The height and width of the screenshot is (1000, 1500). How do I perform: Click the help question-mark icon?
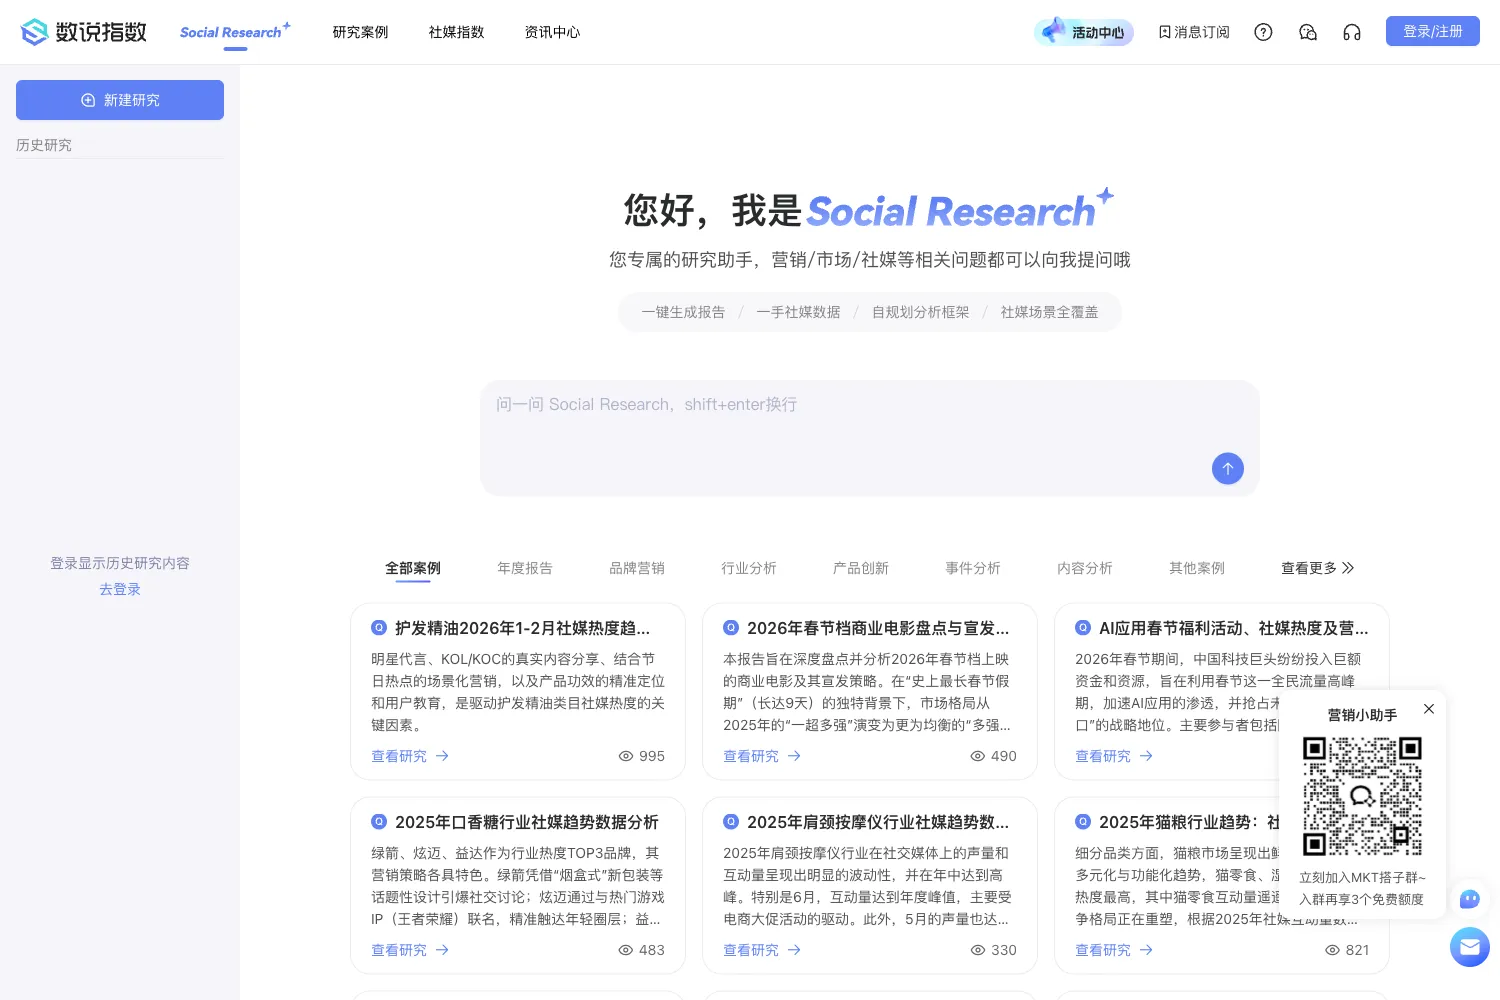(x=1263, y=32)
